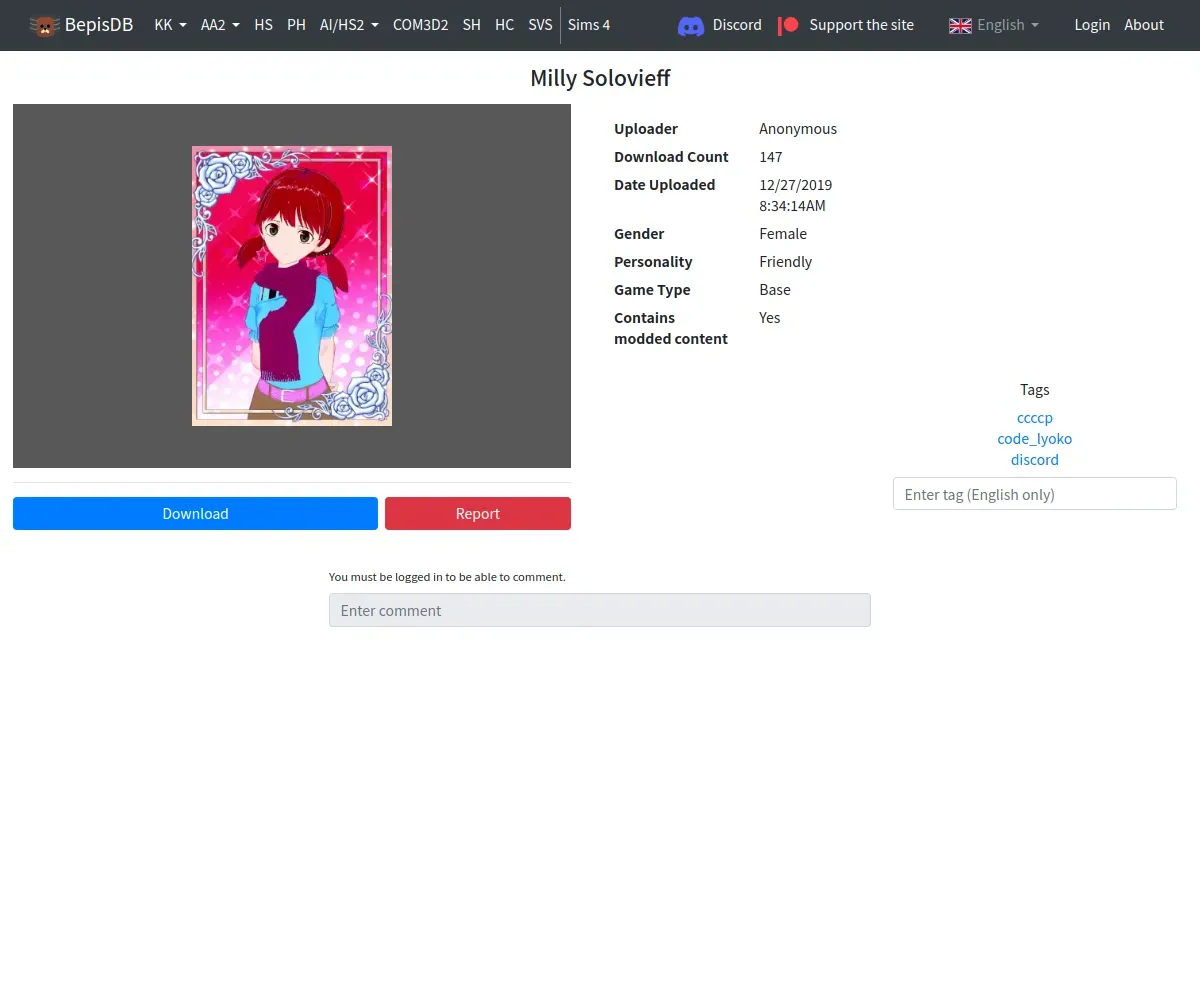Click the Login link
Image resolution: width=1200 pixels, height=1000 pixels.
click(x=1092, y=25)
